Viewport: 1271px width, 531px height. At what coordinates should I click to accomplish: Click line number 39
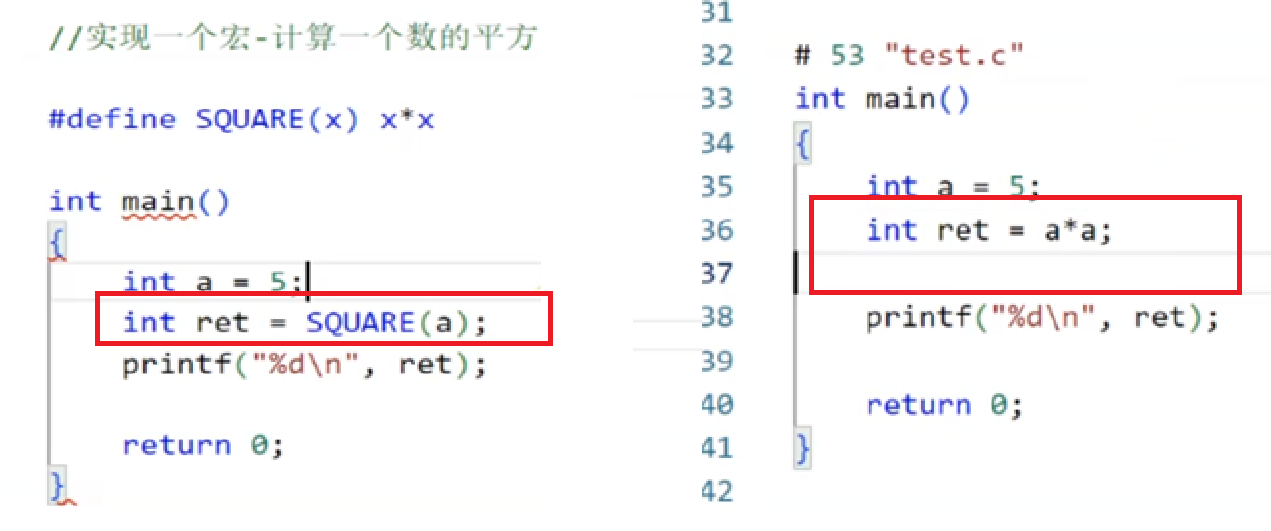click(x=716, y=361)
